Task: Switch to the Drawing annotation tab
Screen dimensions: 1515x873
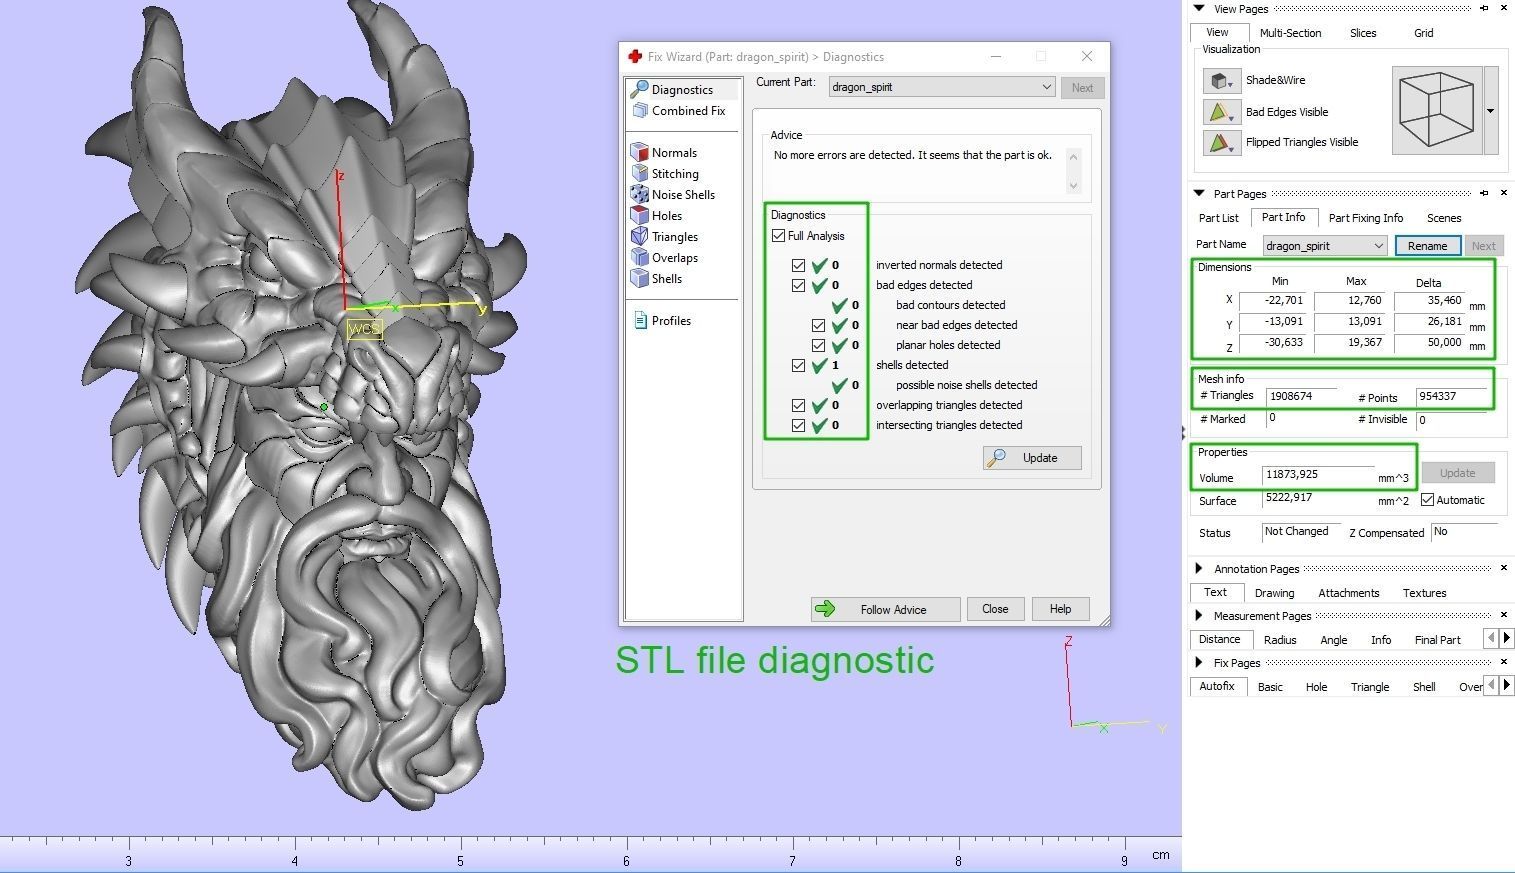Action: click(1274, 593)
